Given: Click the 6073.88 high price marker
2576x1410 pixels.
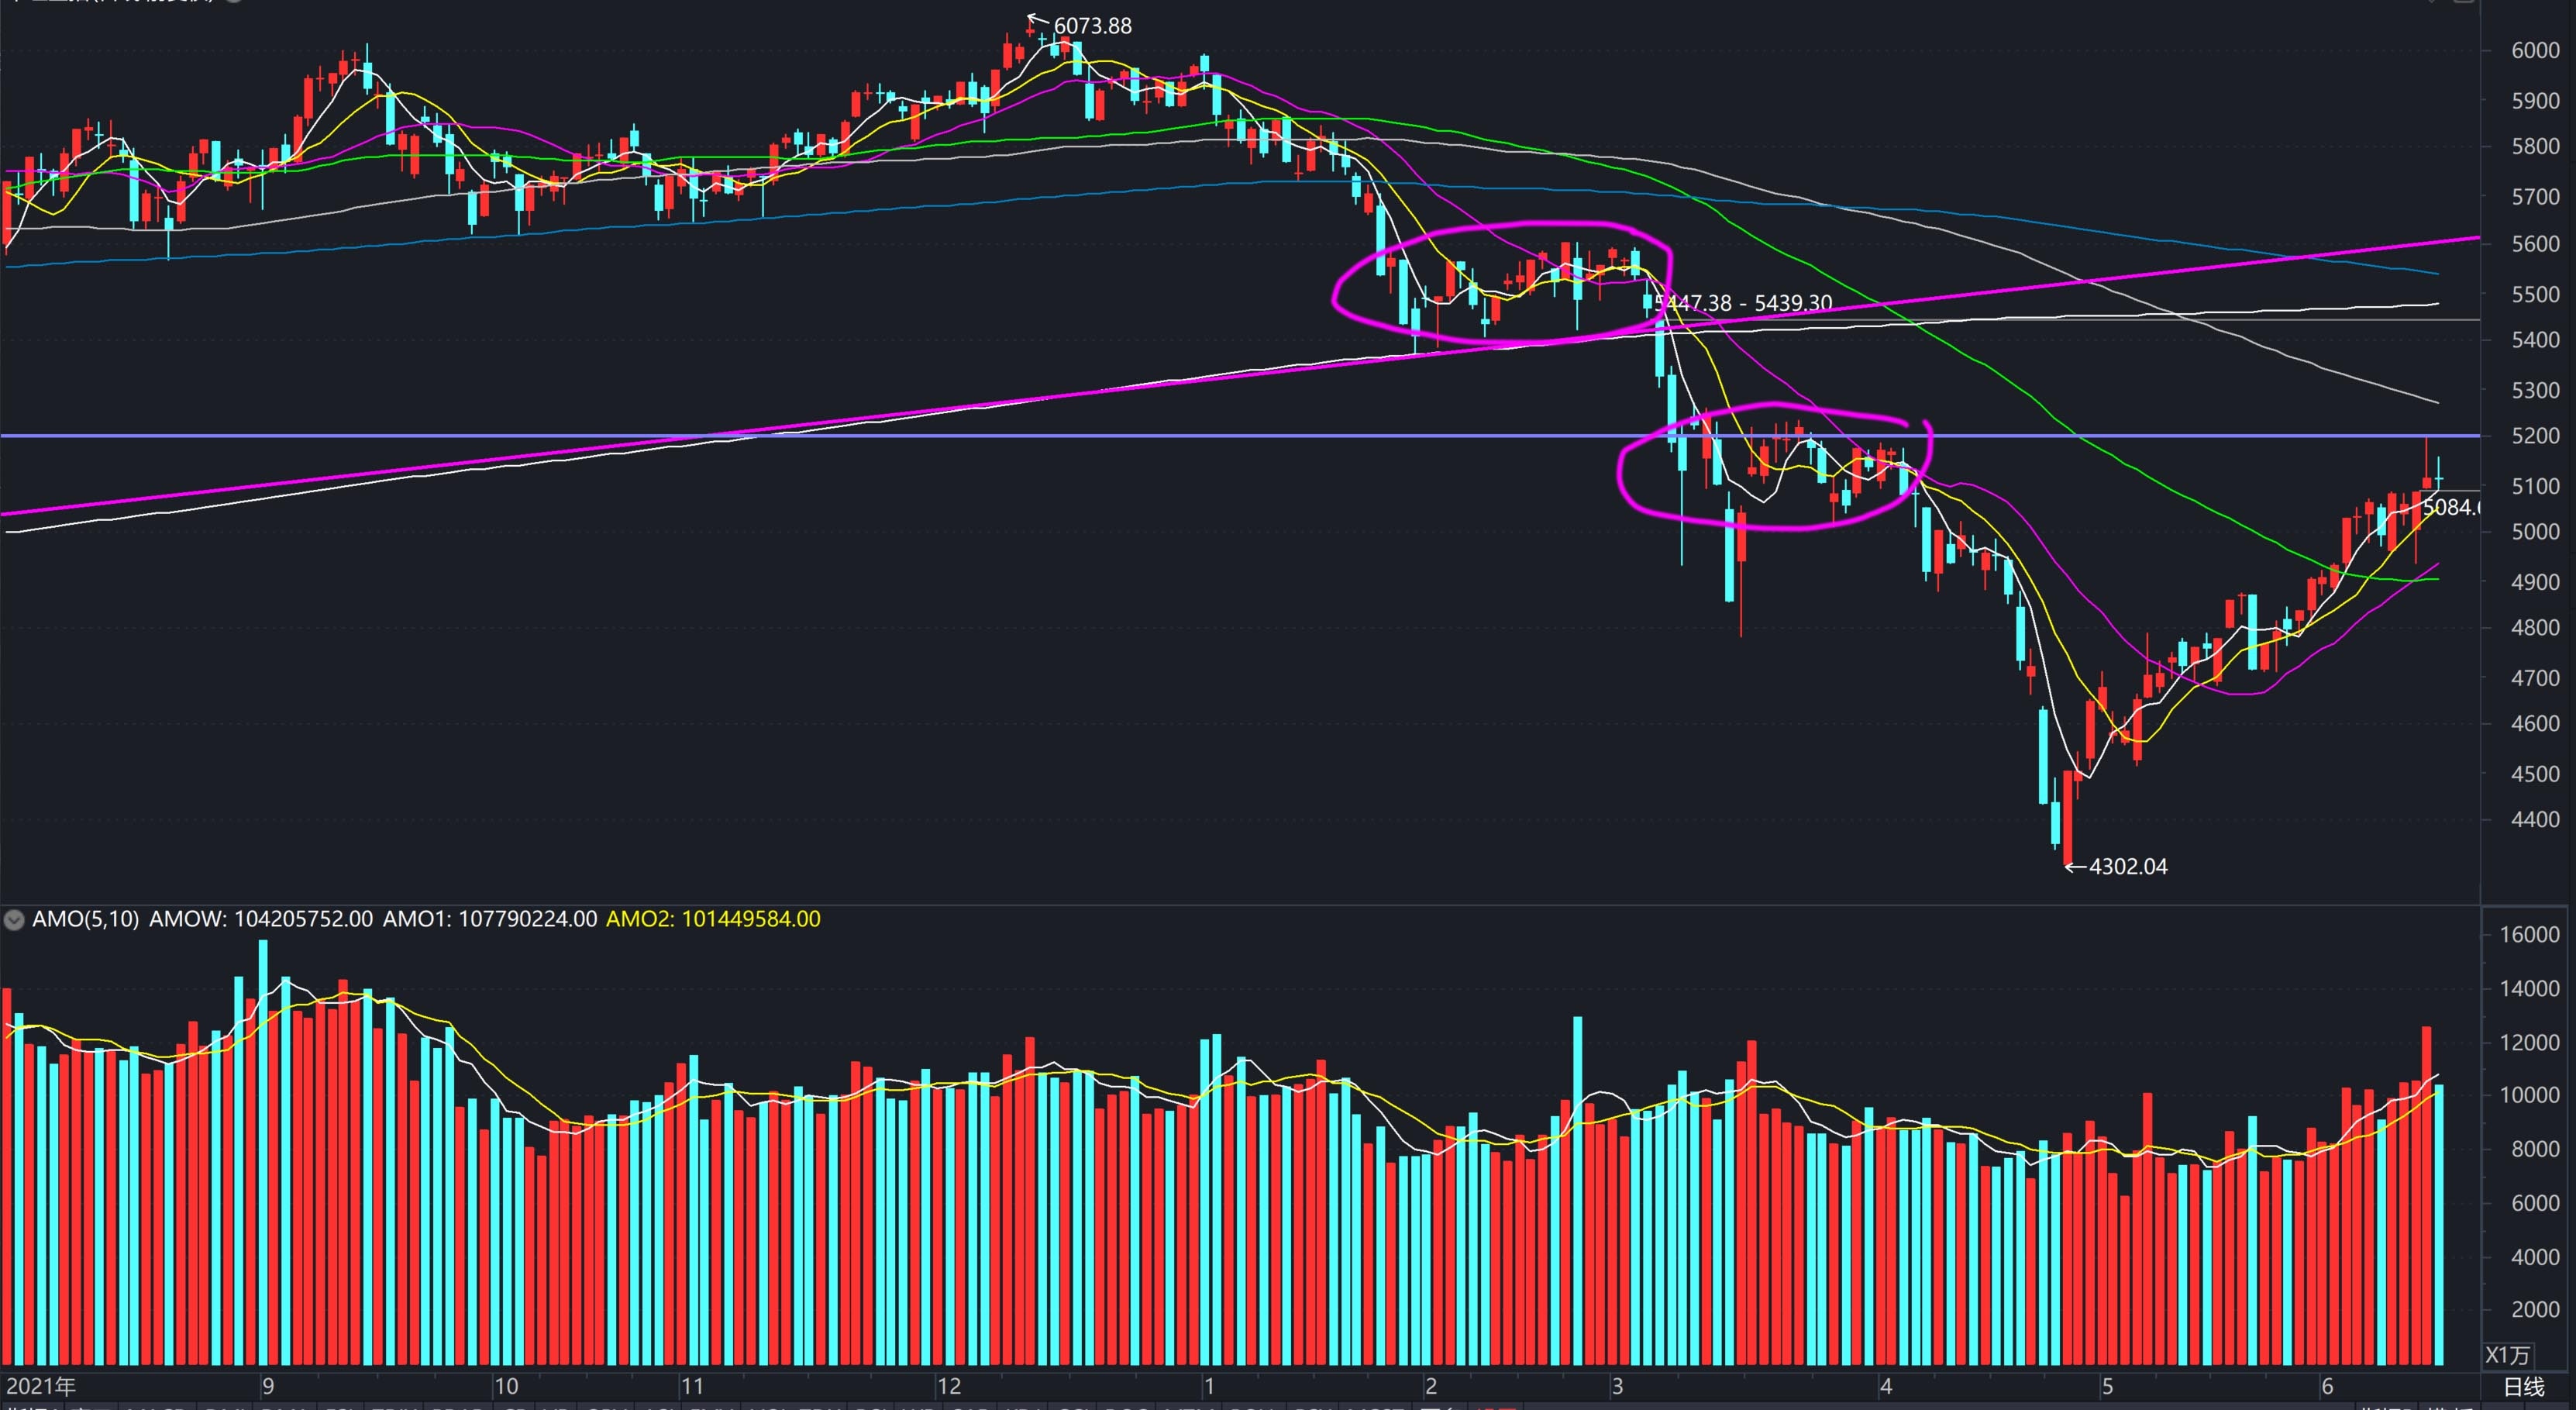Looking at the screenshot, I should pyautogui.click(x=1091, y=26).
